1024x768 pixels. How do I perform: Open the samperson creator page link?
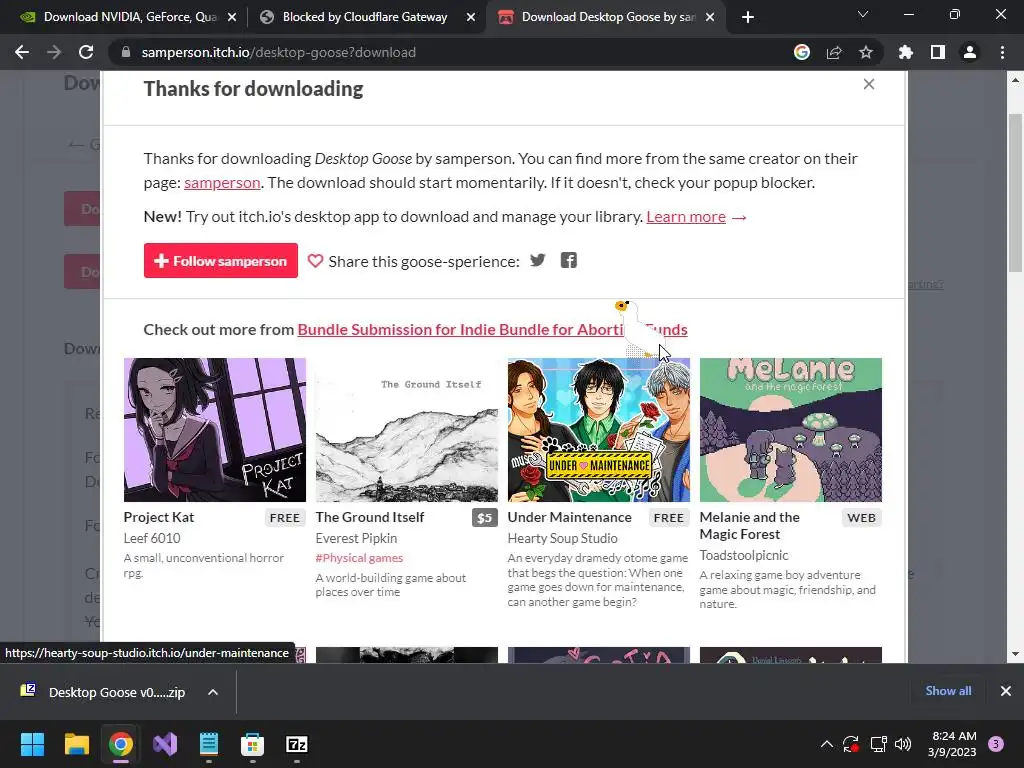[222, 183]
